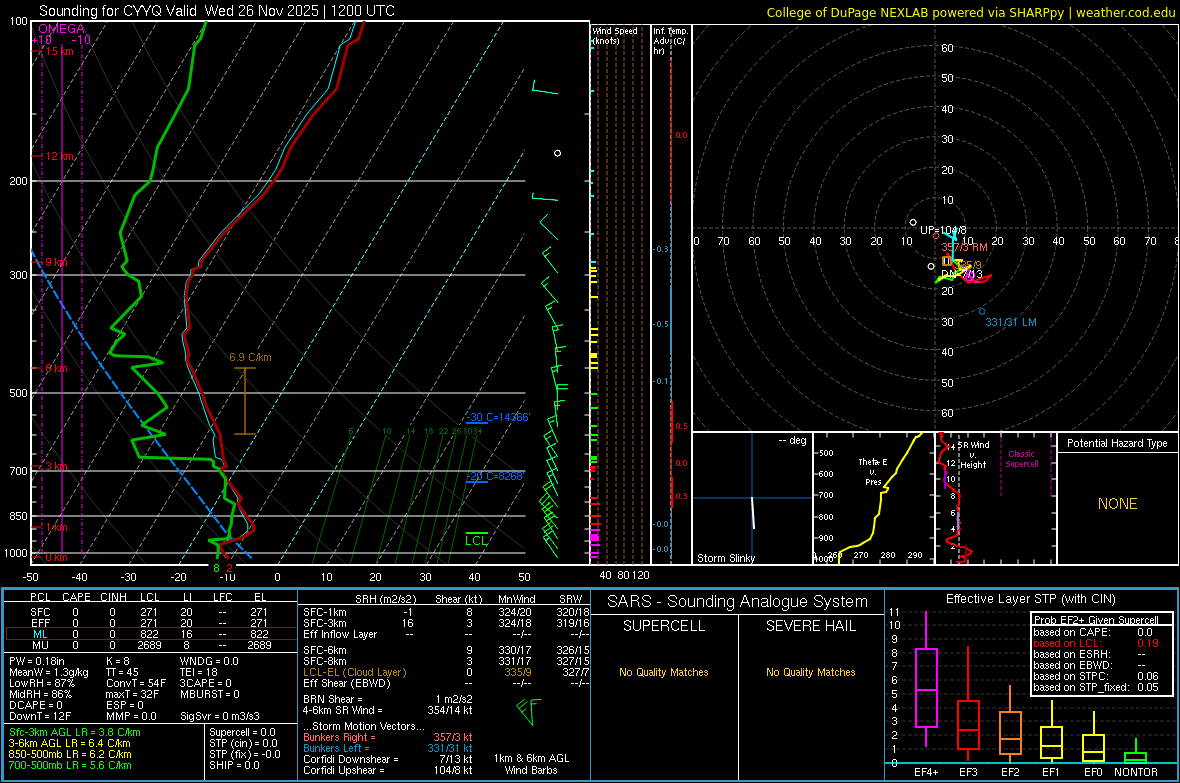This screenshot has height=783, width=1180.
Task: Select the SFC-1km SRH row
Action: pos(446,613)
